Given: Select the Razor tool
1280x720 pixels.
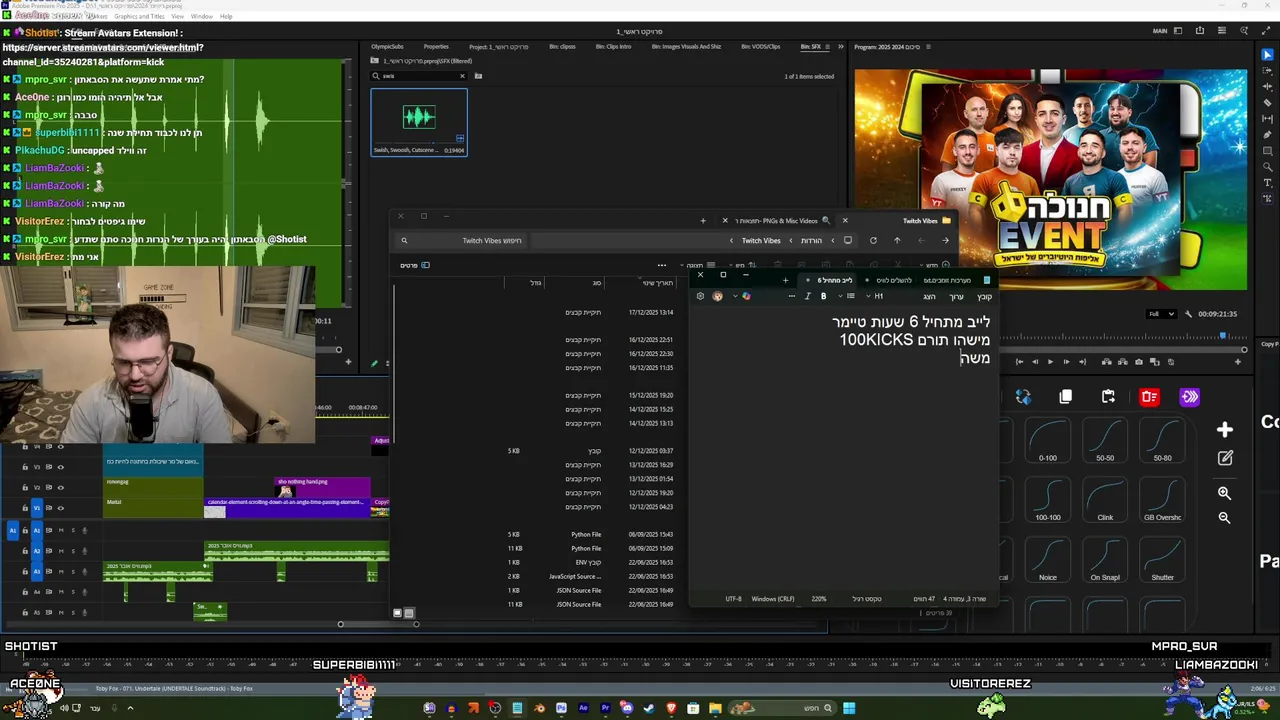Looking at the screenshot, I should coord(1268,103).
